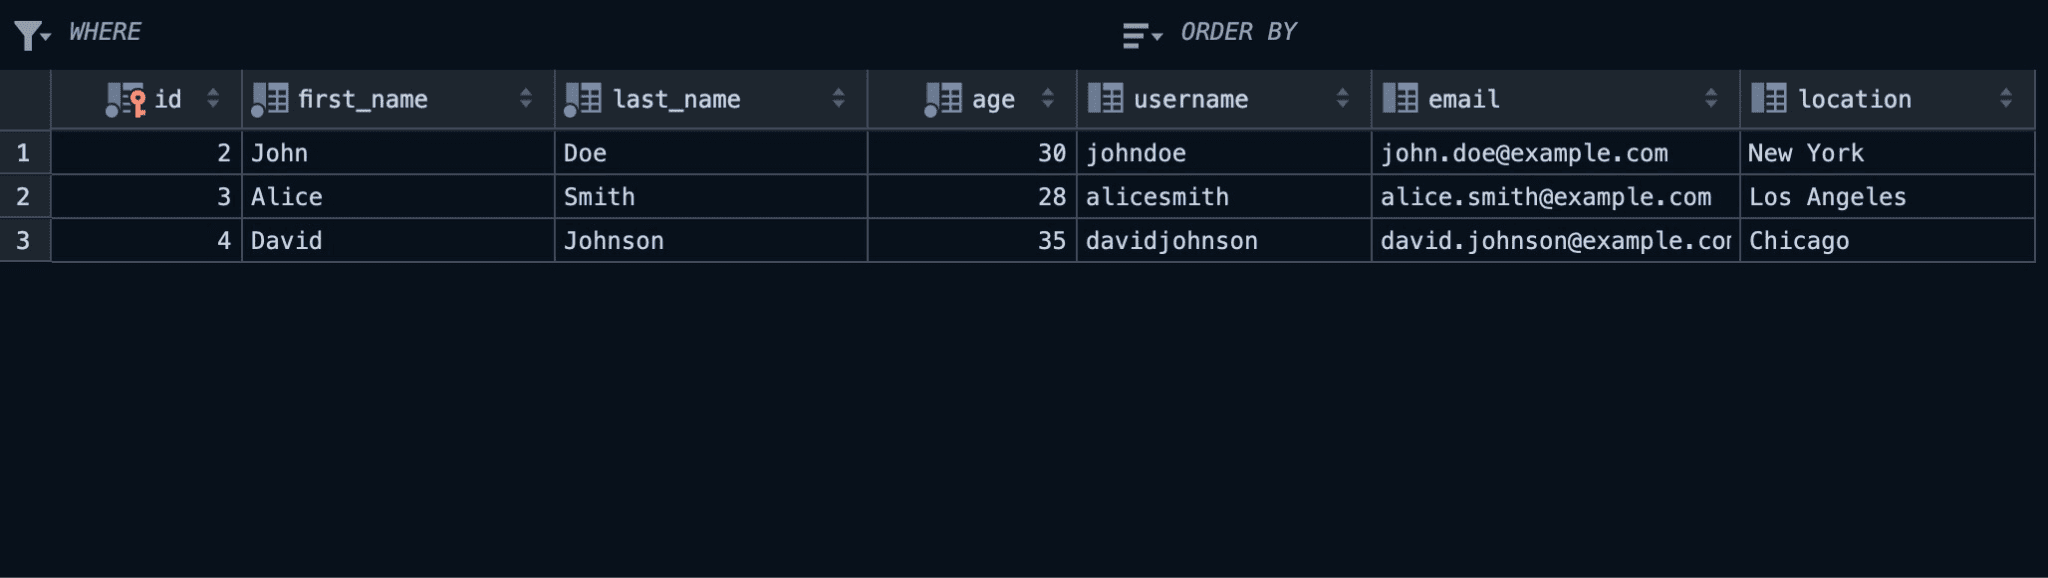Select the john.doe@example.com email cell
Viewport: 2048px width, 578px height.
pos(1524,153)
